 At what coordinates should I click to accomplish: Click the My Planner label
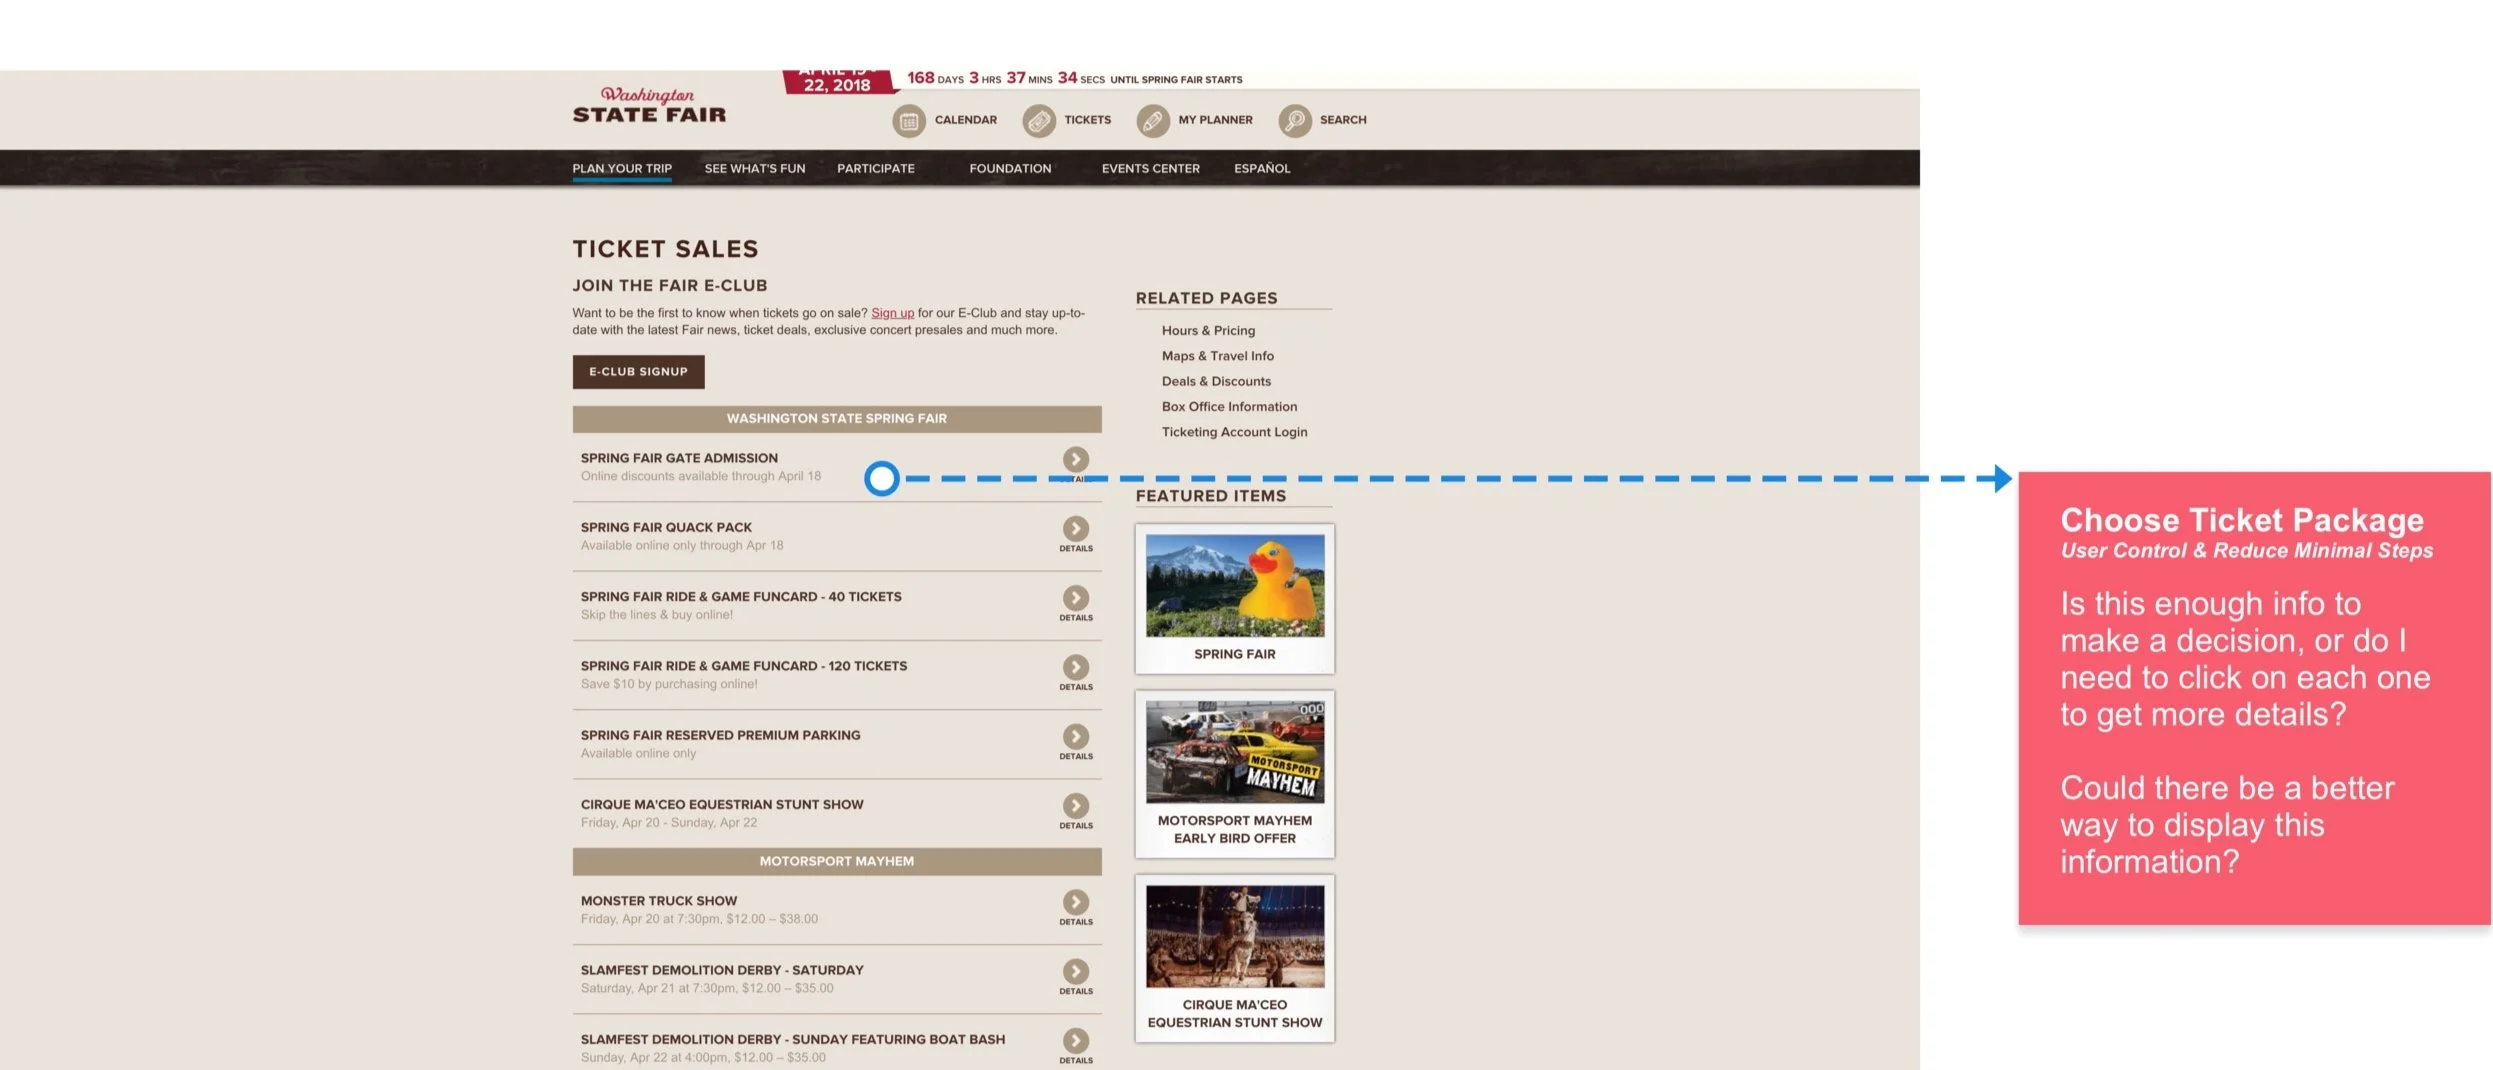1215,120
